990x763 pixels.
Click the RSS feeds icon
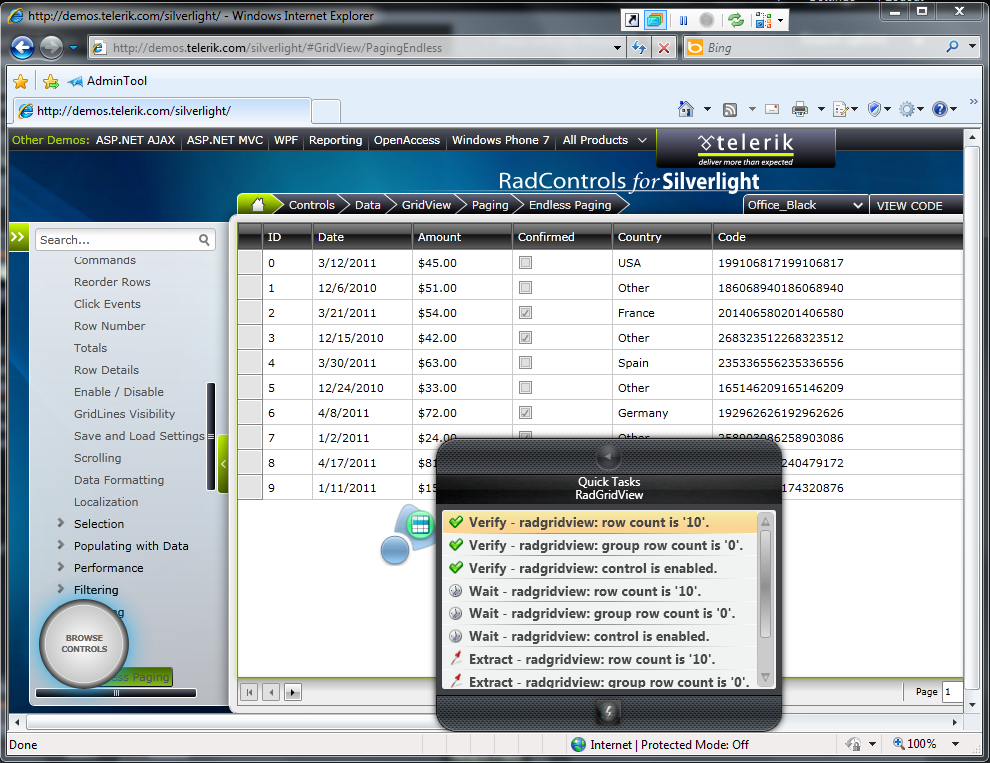point(730,110)
